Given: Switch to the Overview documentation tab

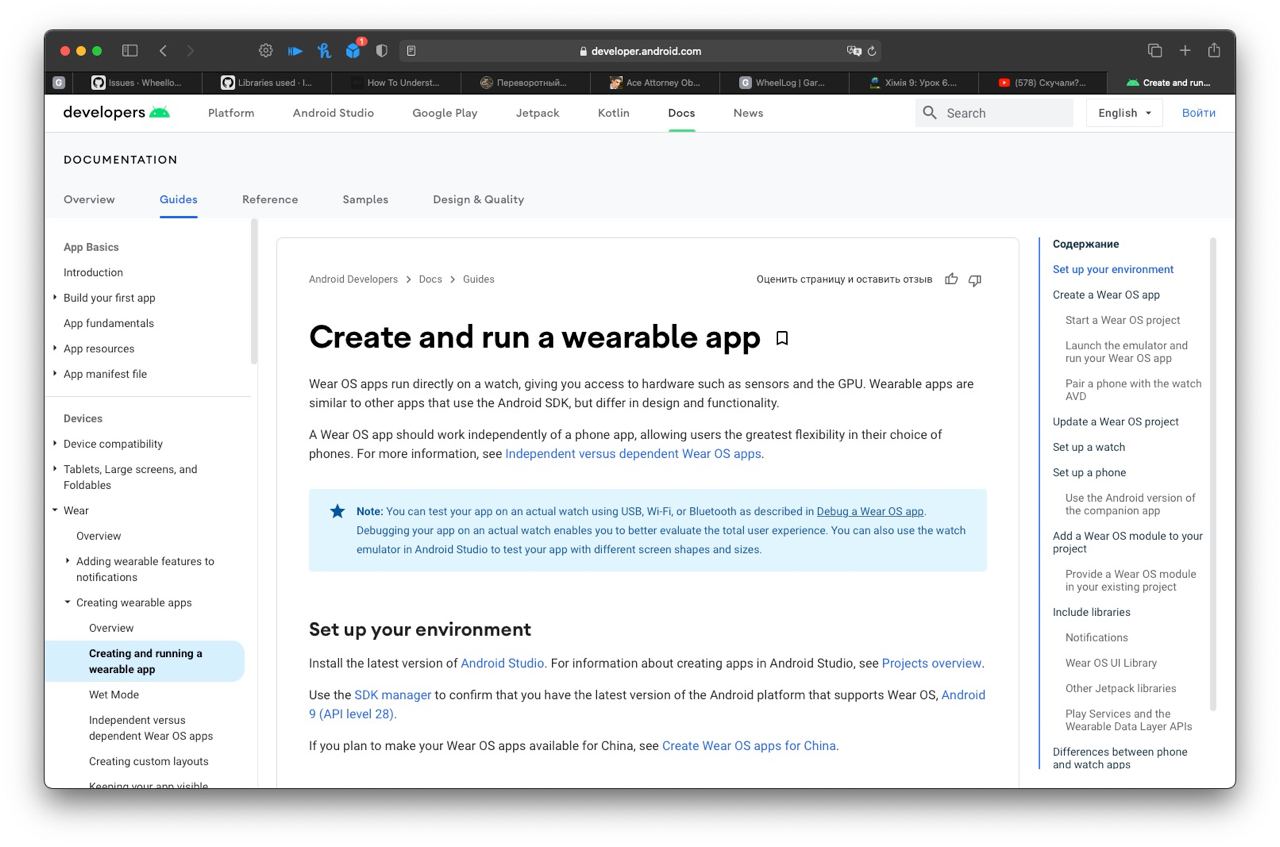Looking at the screenshot, I should [89, 199].
